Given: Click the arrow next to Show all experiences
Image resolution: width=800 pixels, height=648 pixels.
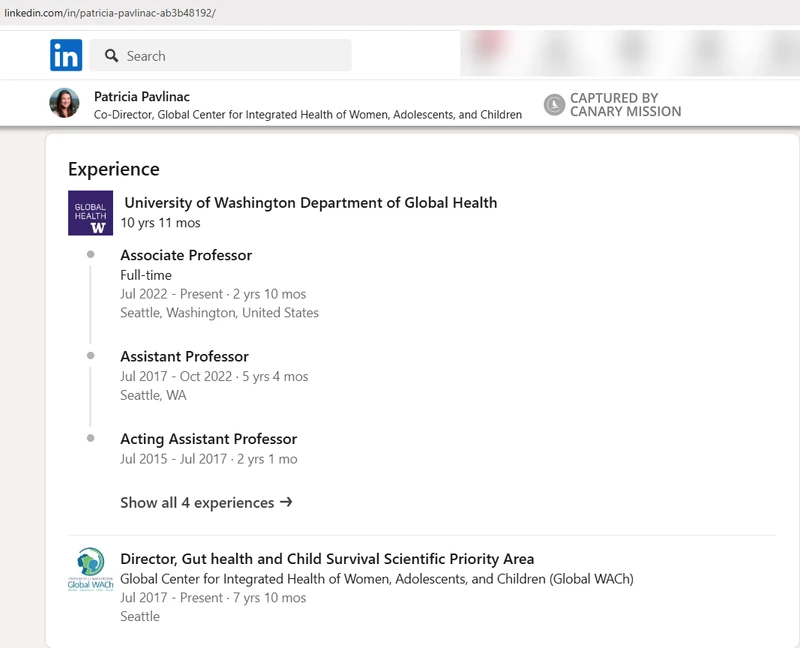Looking at the screenshot, I should [x=286, y=502].
